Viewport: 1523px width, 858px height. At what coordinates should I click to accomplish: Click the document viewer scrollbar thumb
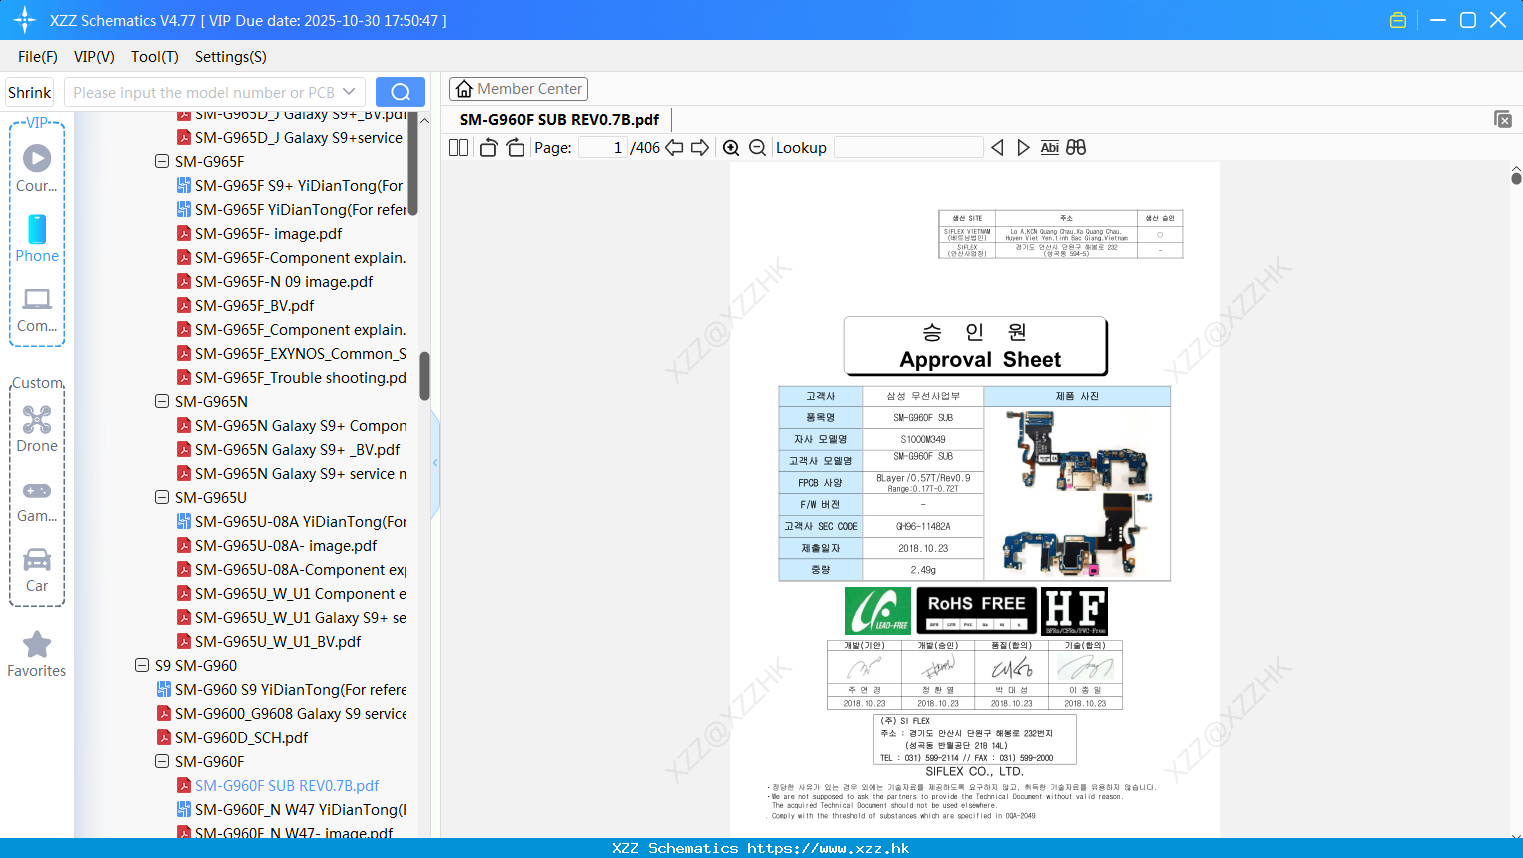click(x=1516, y=178)
